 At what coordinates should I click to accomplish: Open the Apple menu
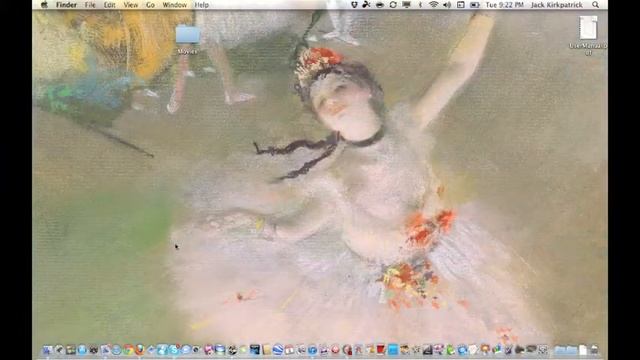(x=44, y=5)
